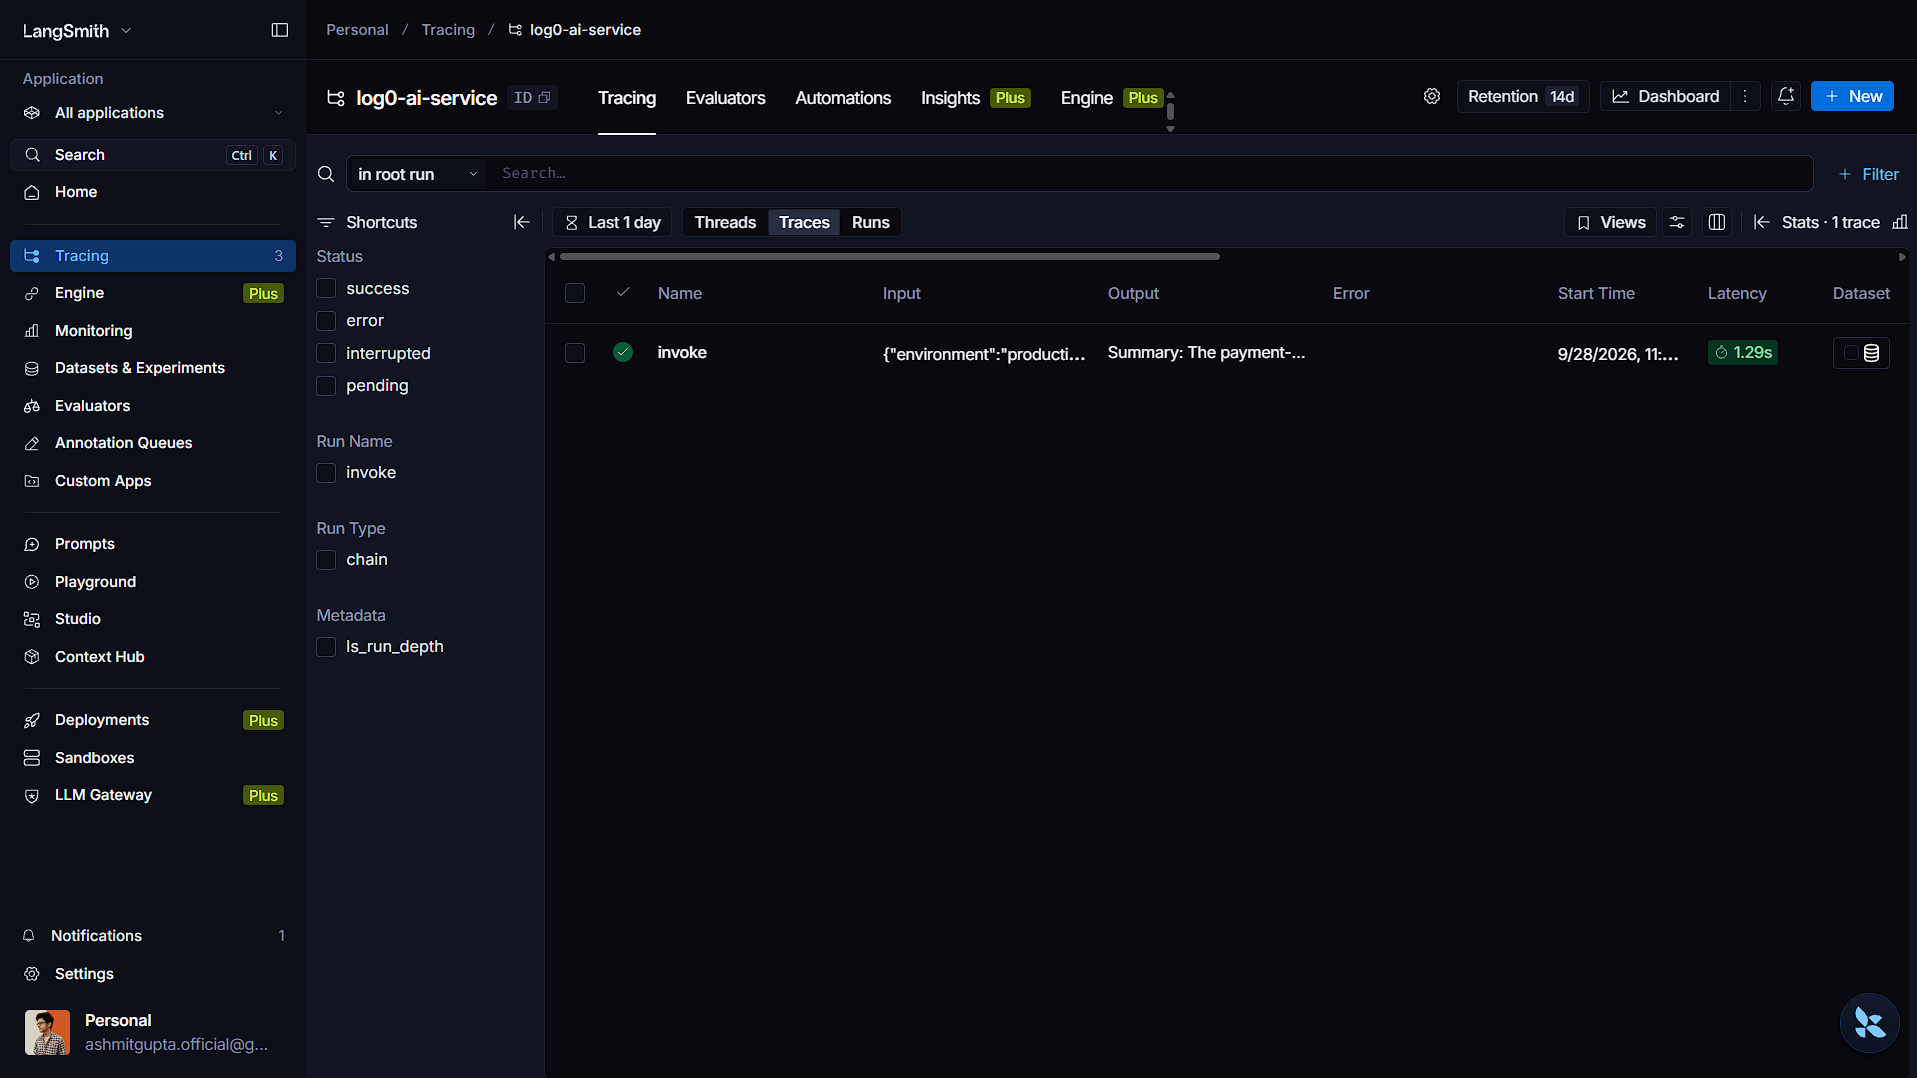The width and height of the screenshot is (1917, 1078).
Task: Open the Last 1 day time range
Action: pyautogui.click(x=613, y=222)
